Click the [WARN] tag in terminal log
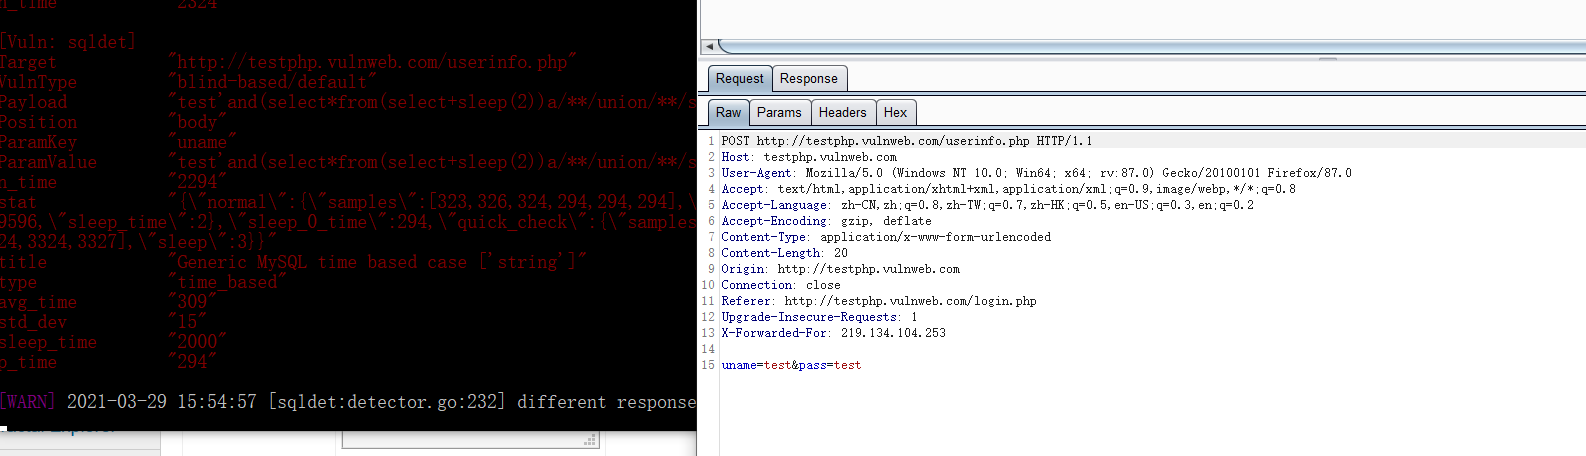Screen dimensions: 1586x456 coord(28,402)
